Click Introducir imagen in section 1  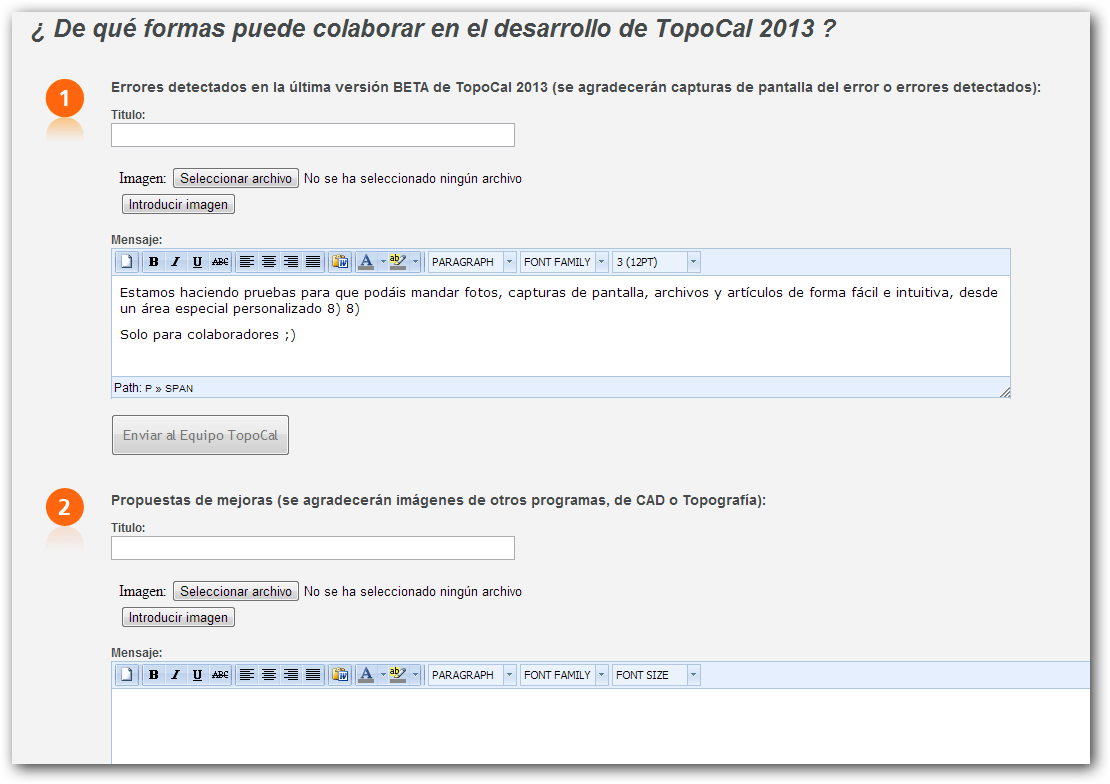pos(178,205)
